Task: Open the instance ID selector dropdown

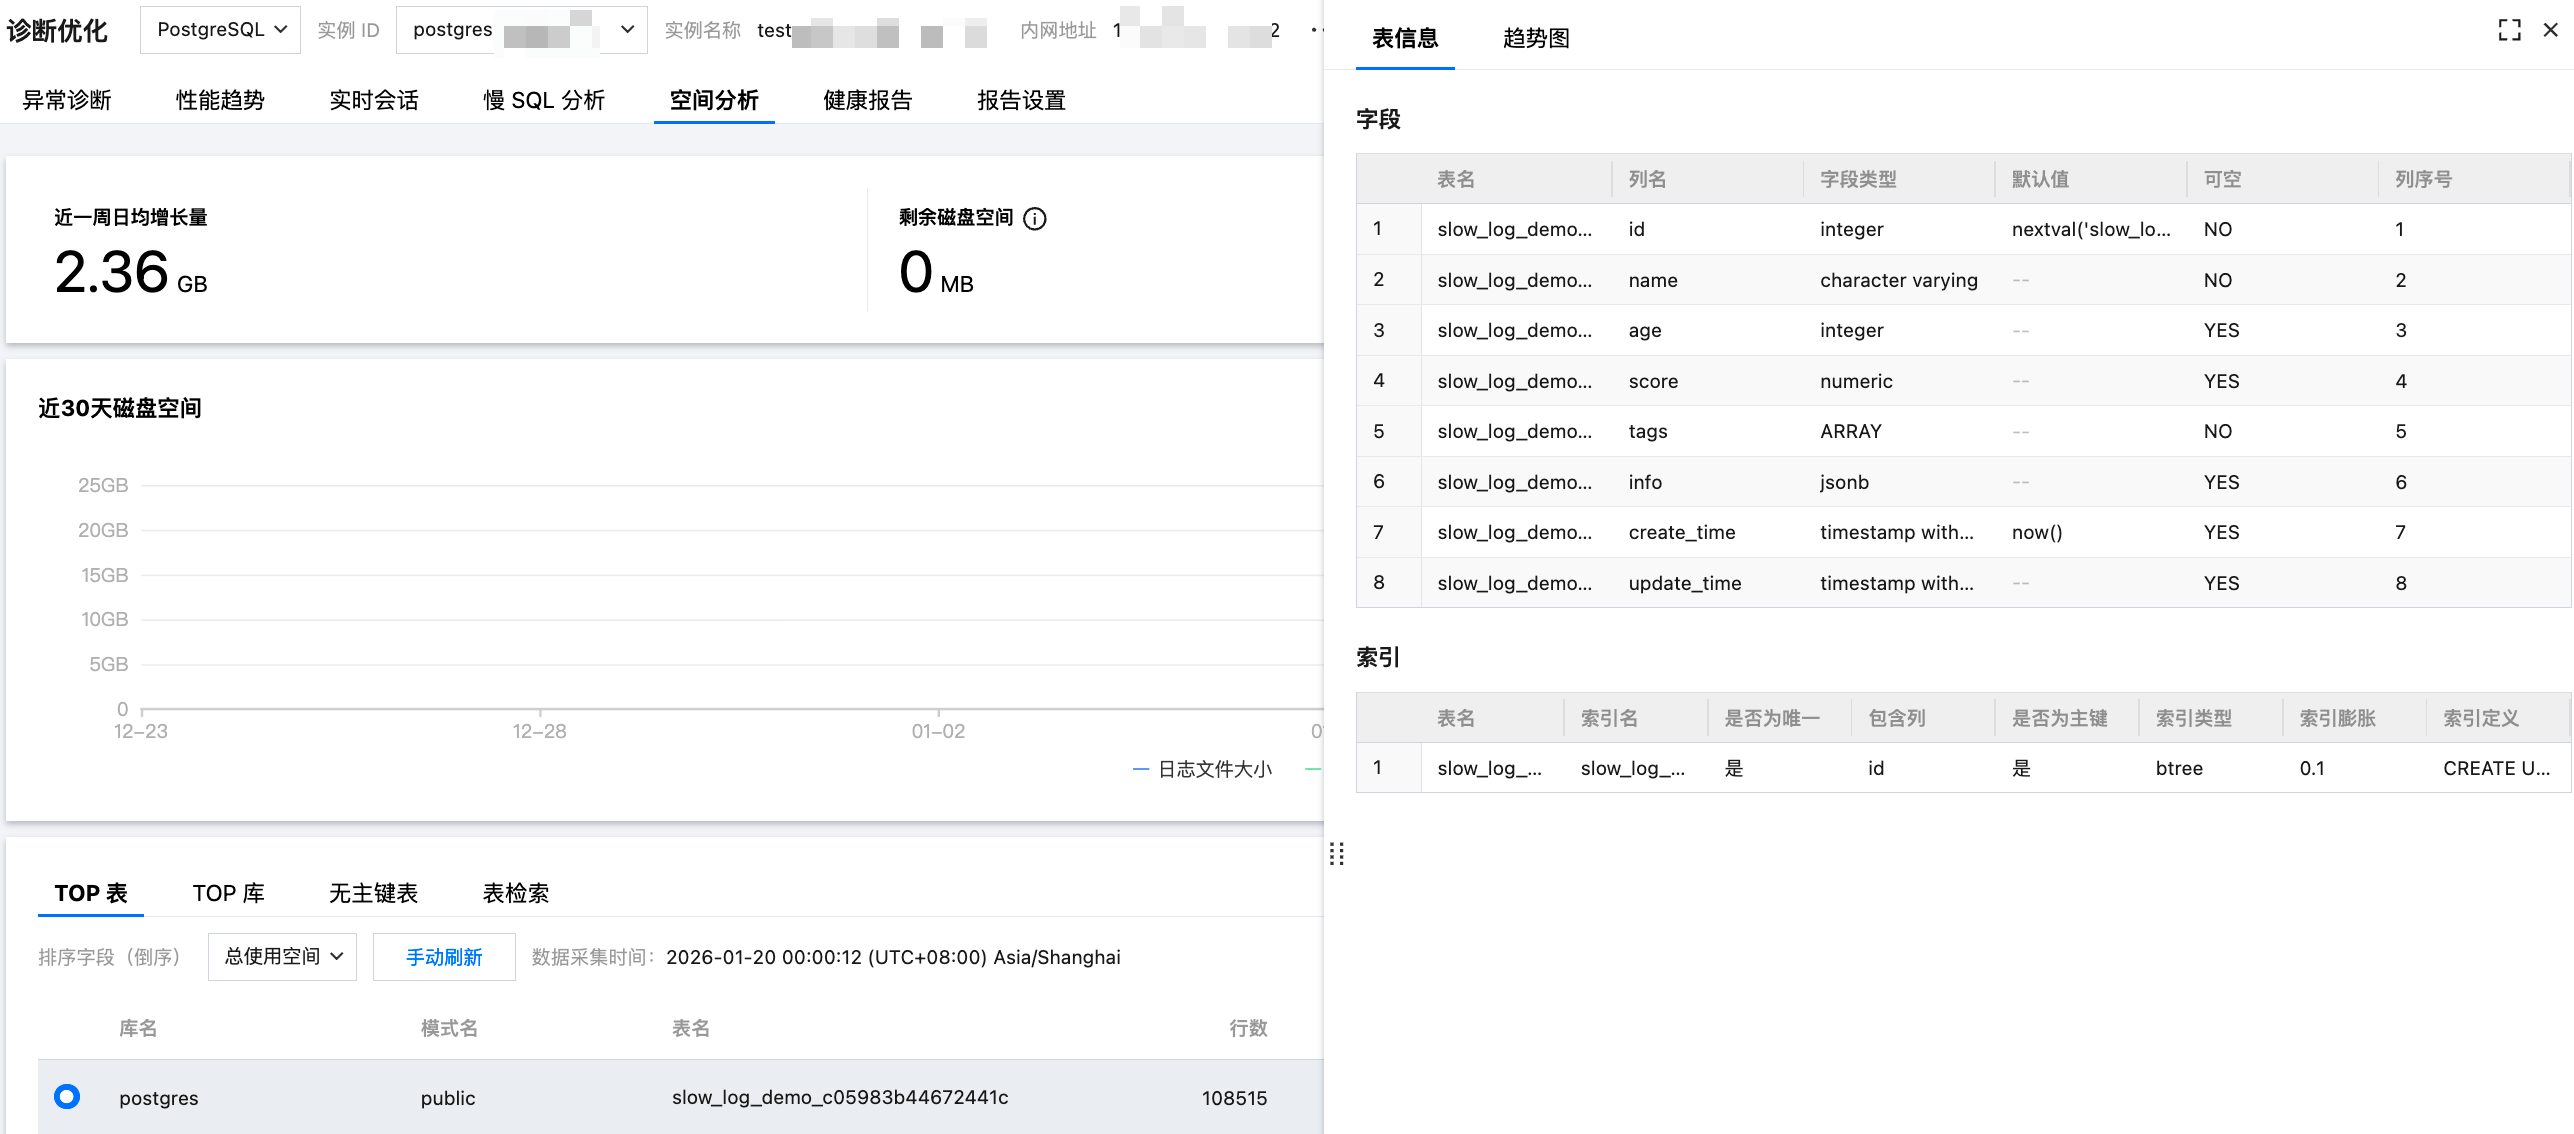Action: click(521, 30)
